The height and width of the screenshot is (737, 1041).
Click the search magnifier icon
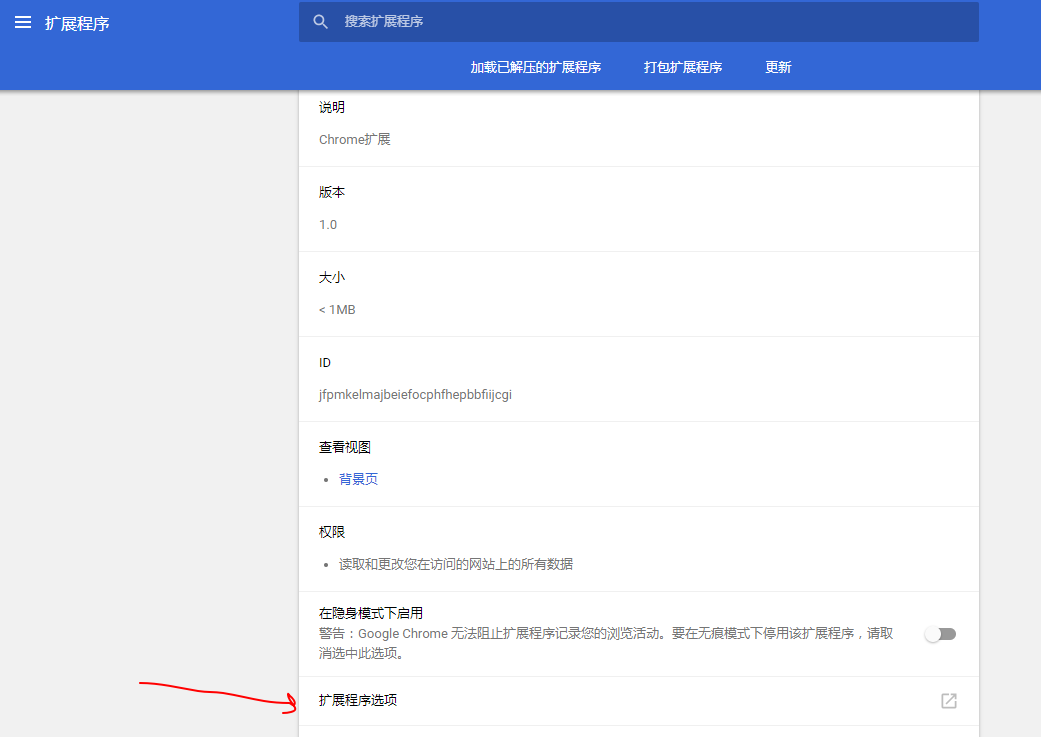tap(321, 22)
